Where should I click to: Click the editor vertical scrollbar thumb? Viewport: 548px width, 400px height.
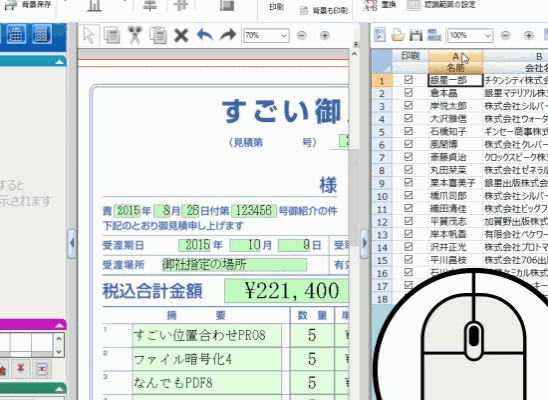point(354,197)
